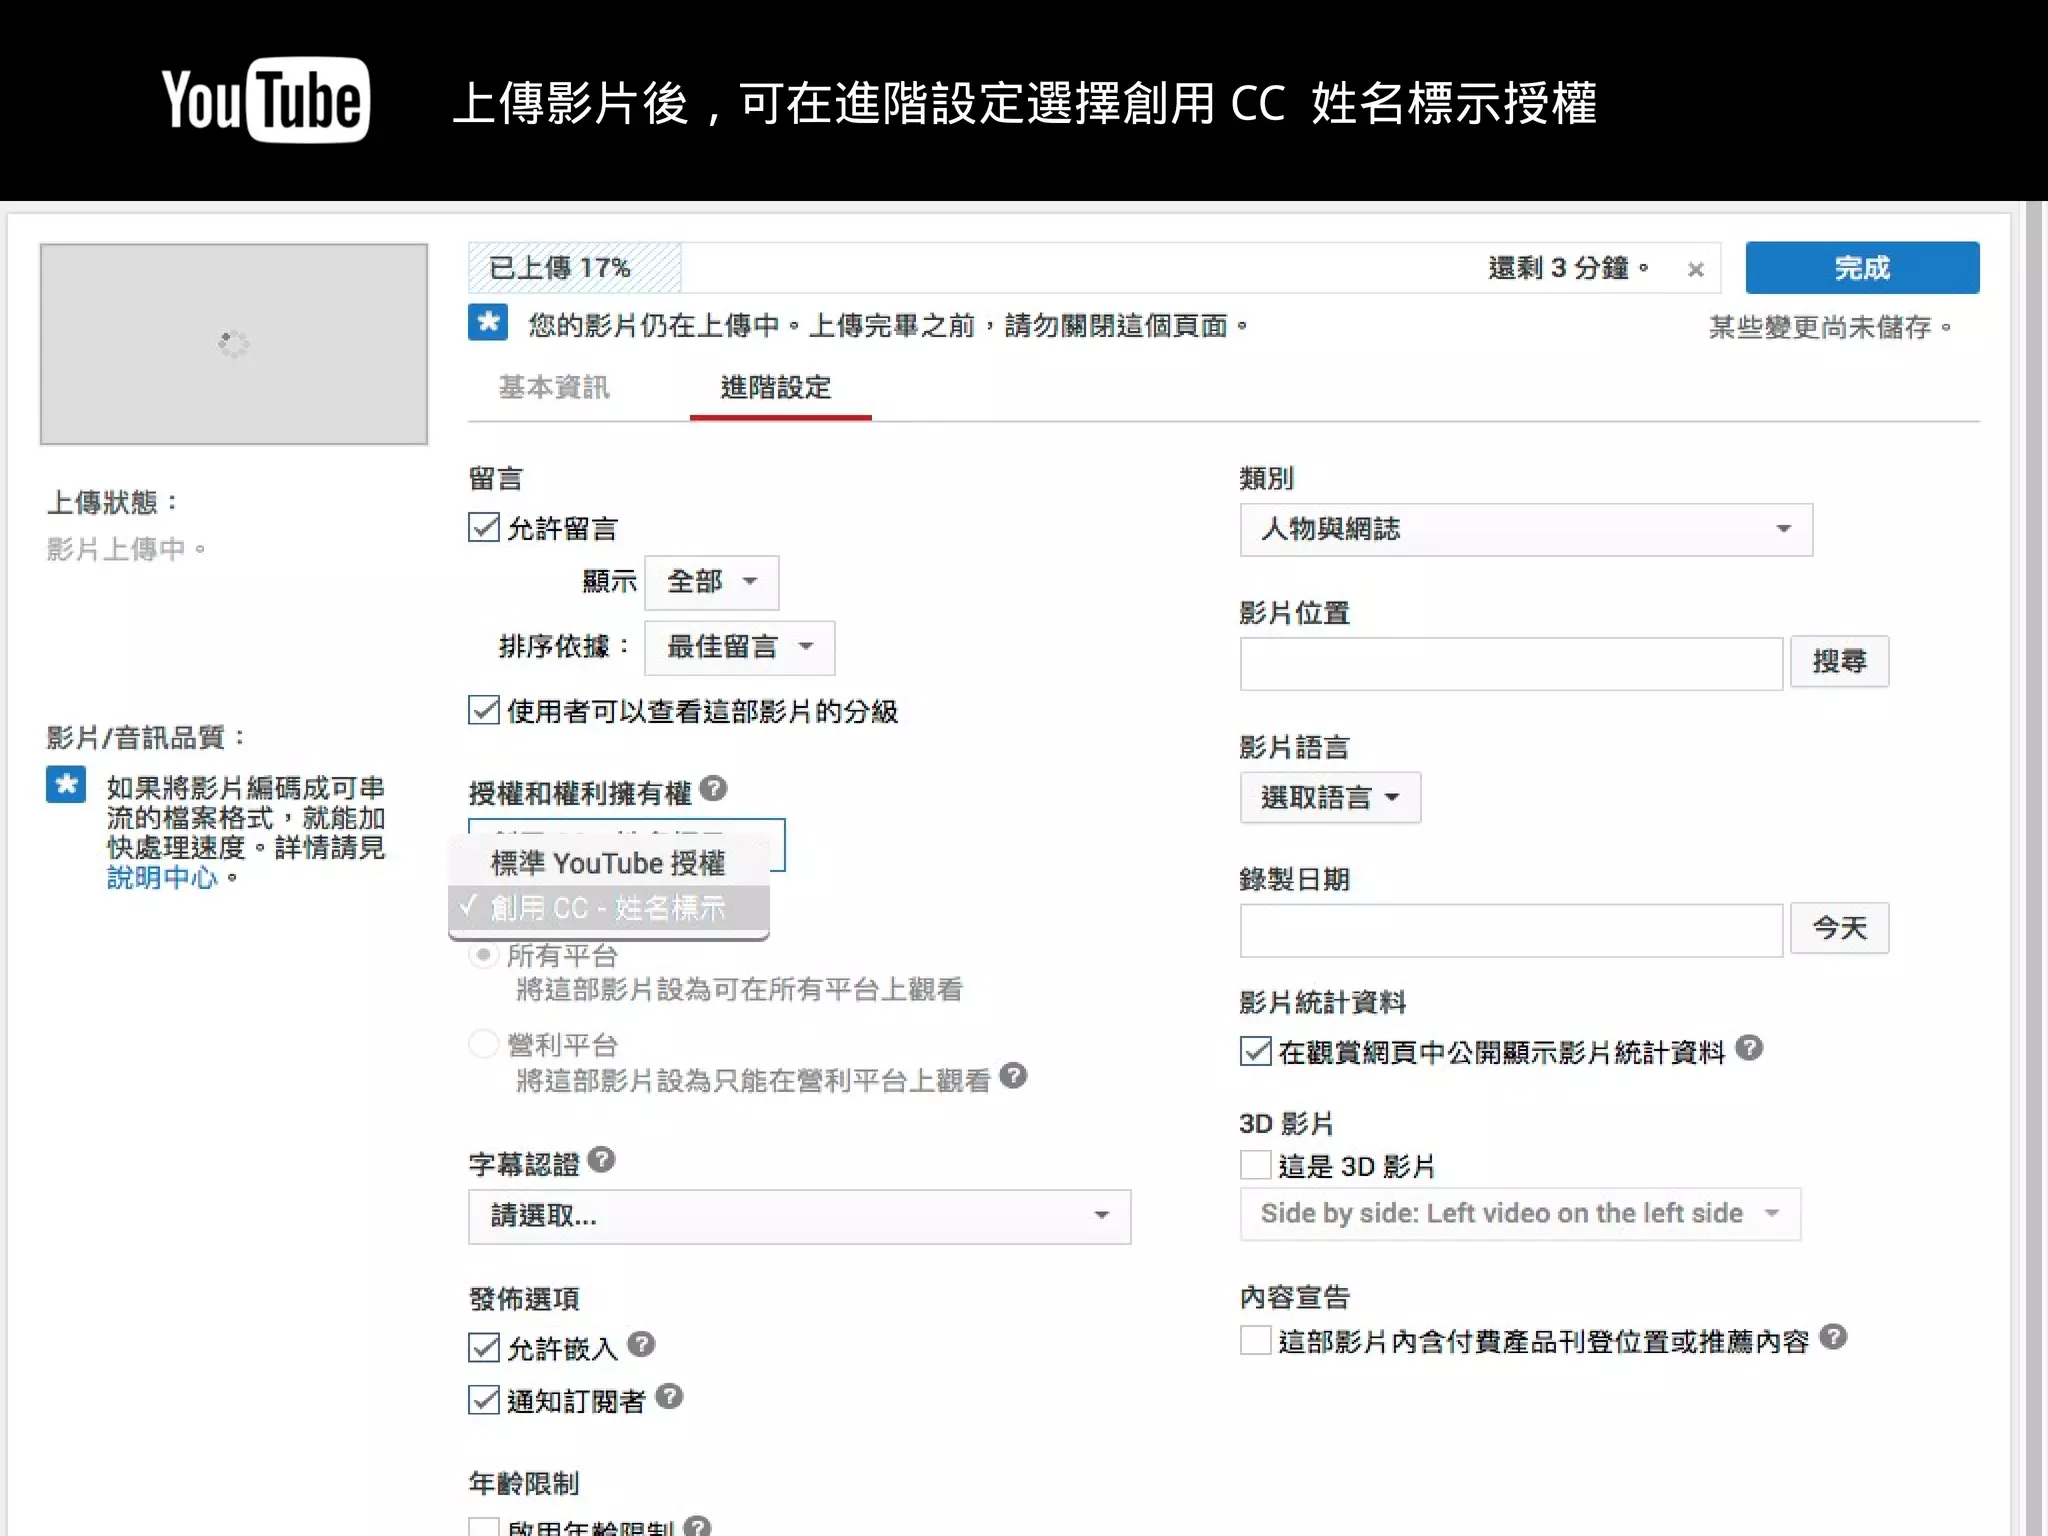Open help icon next to 字幕認證
2048x1536 pixels.
click(601, 1160)
